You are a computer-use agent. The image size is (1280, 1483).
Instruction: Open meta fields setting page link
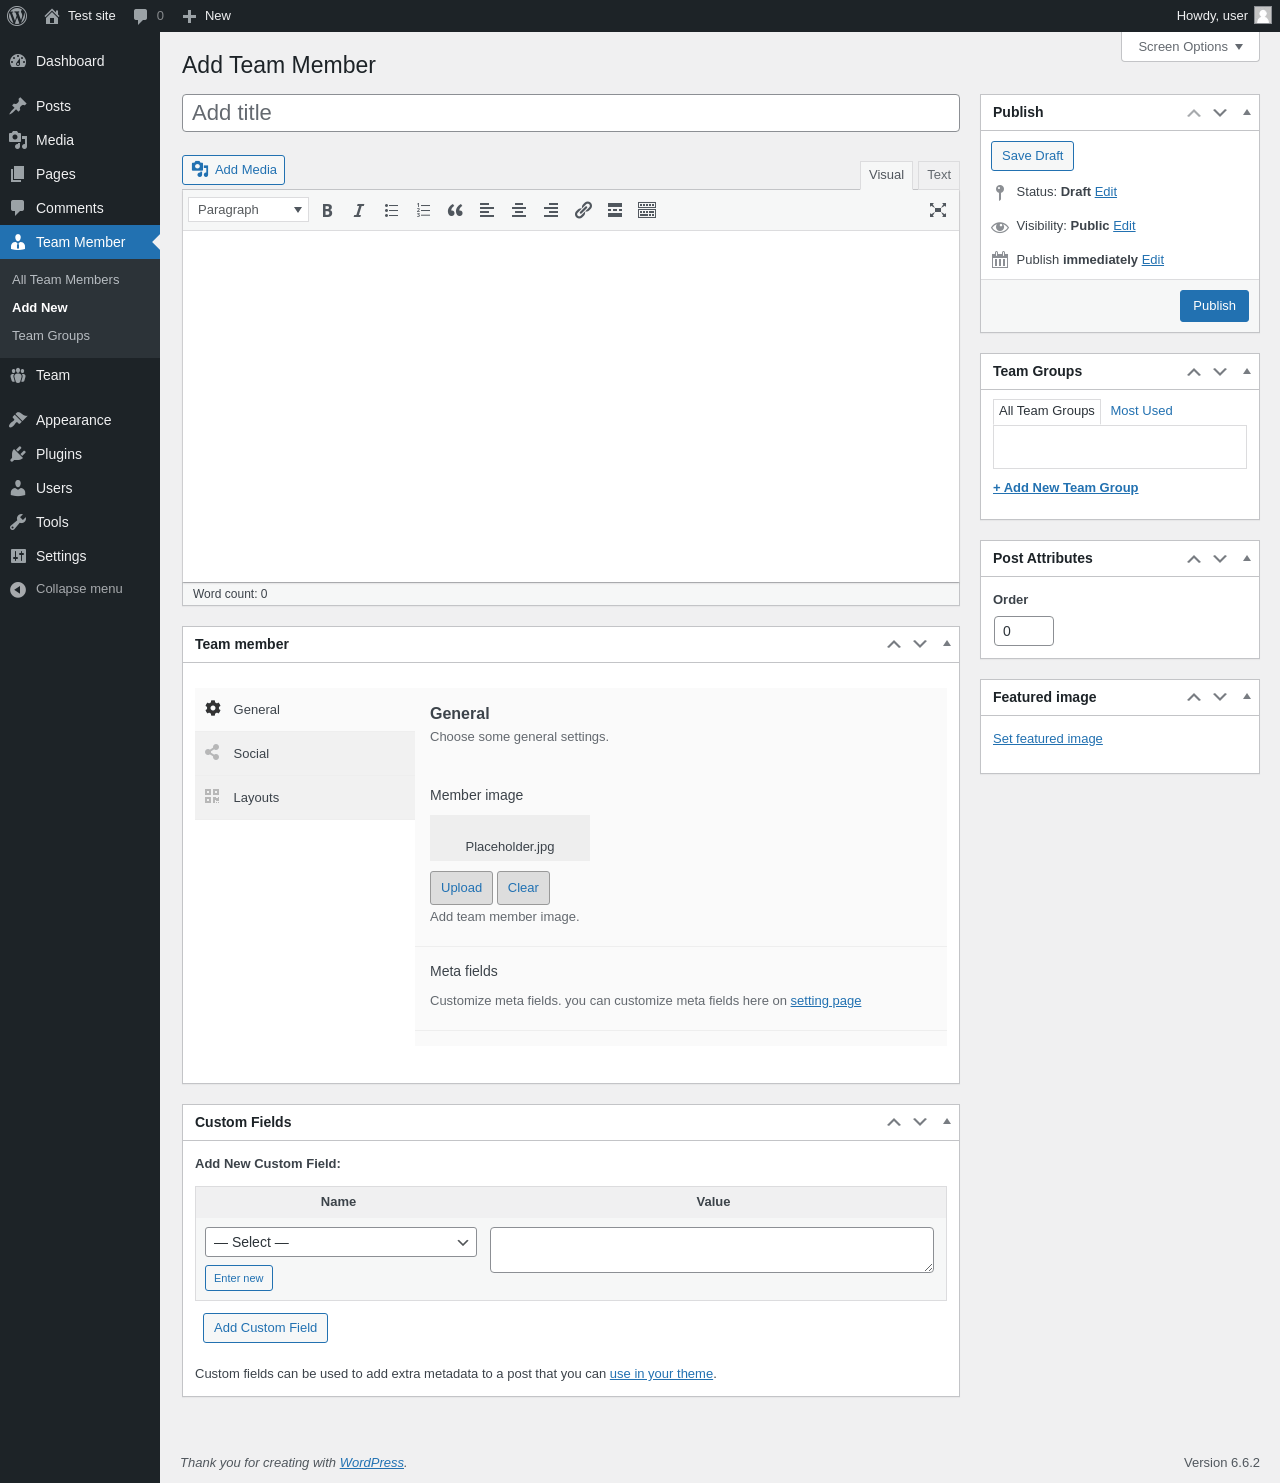point(825,1001)
